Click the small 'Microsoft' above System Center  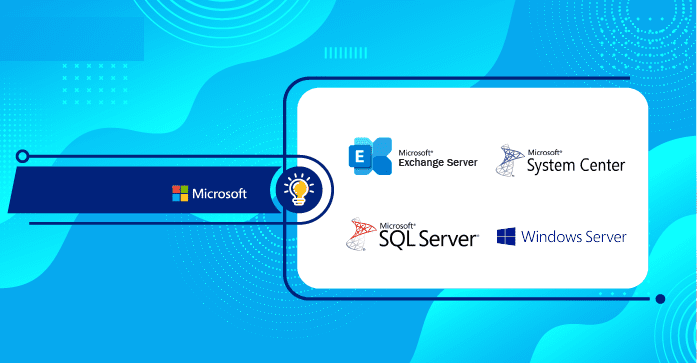[x=545, y=152]
